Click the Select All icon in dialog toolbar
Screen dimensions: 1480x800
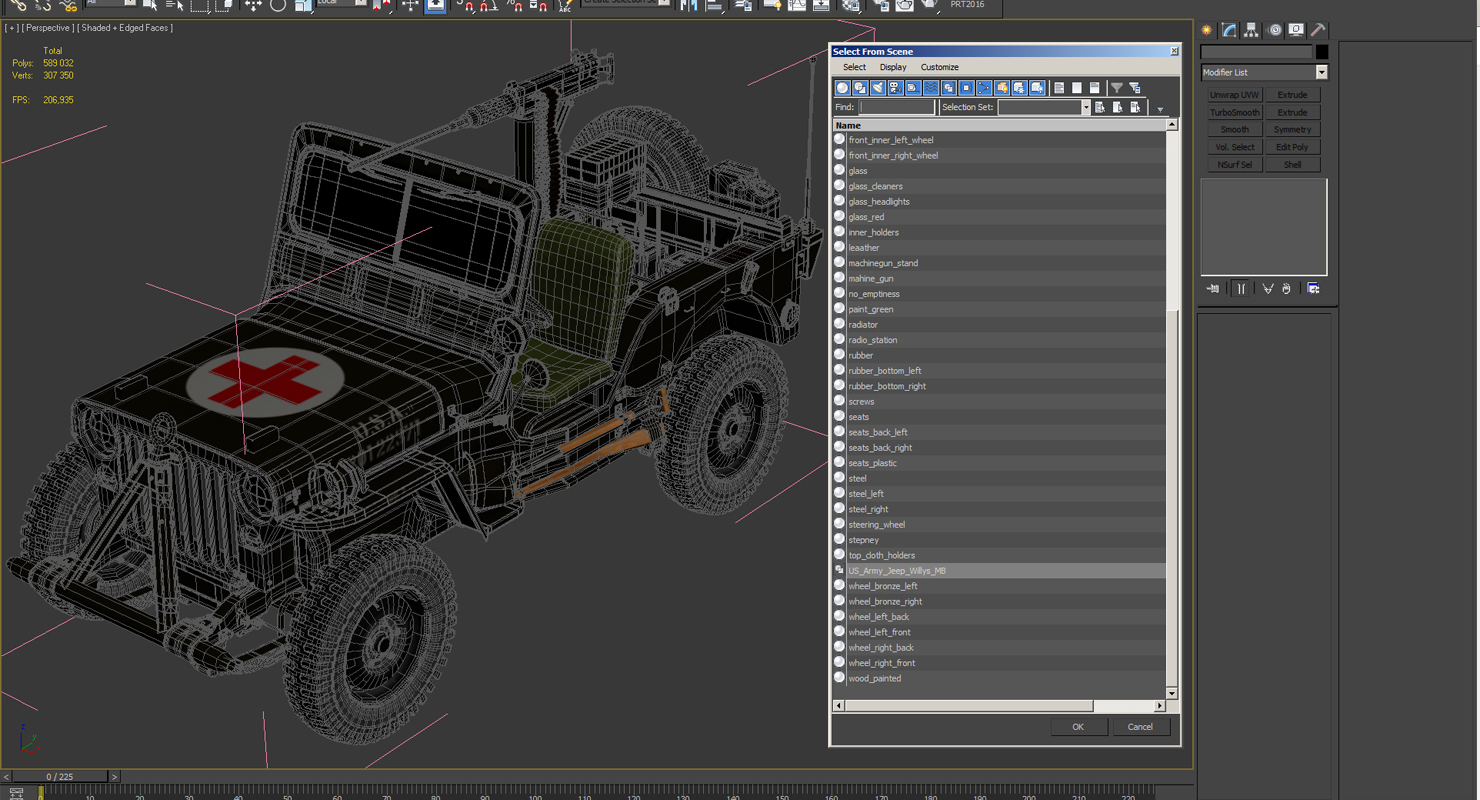pyautogui.click(x=1059, y=88)
